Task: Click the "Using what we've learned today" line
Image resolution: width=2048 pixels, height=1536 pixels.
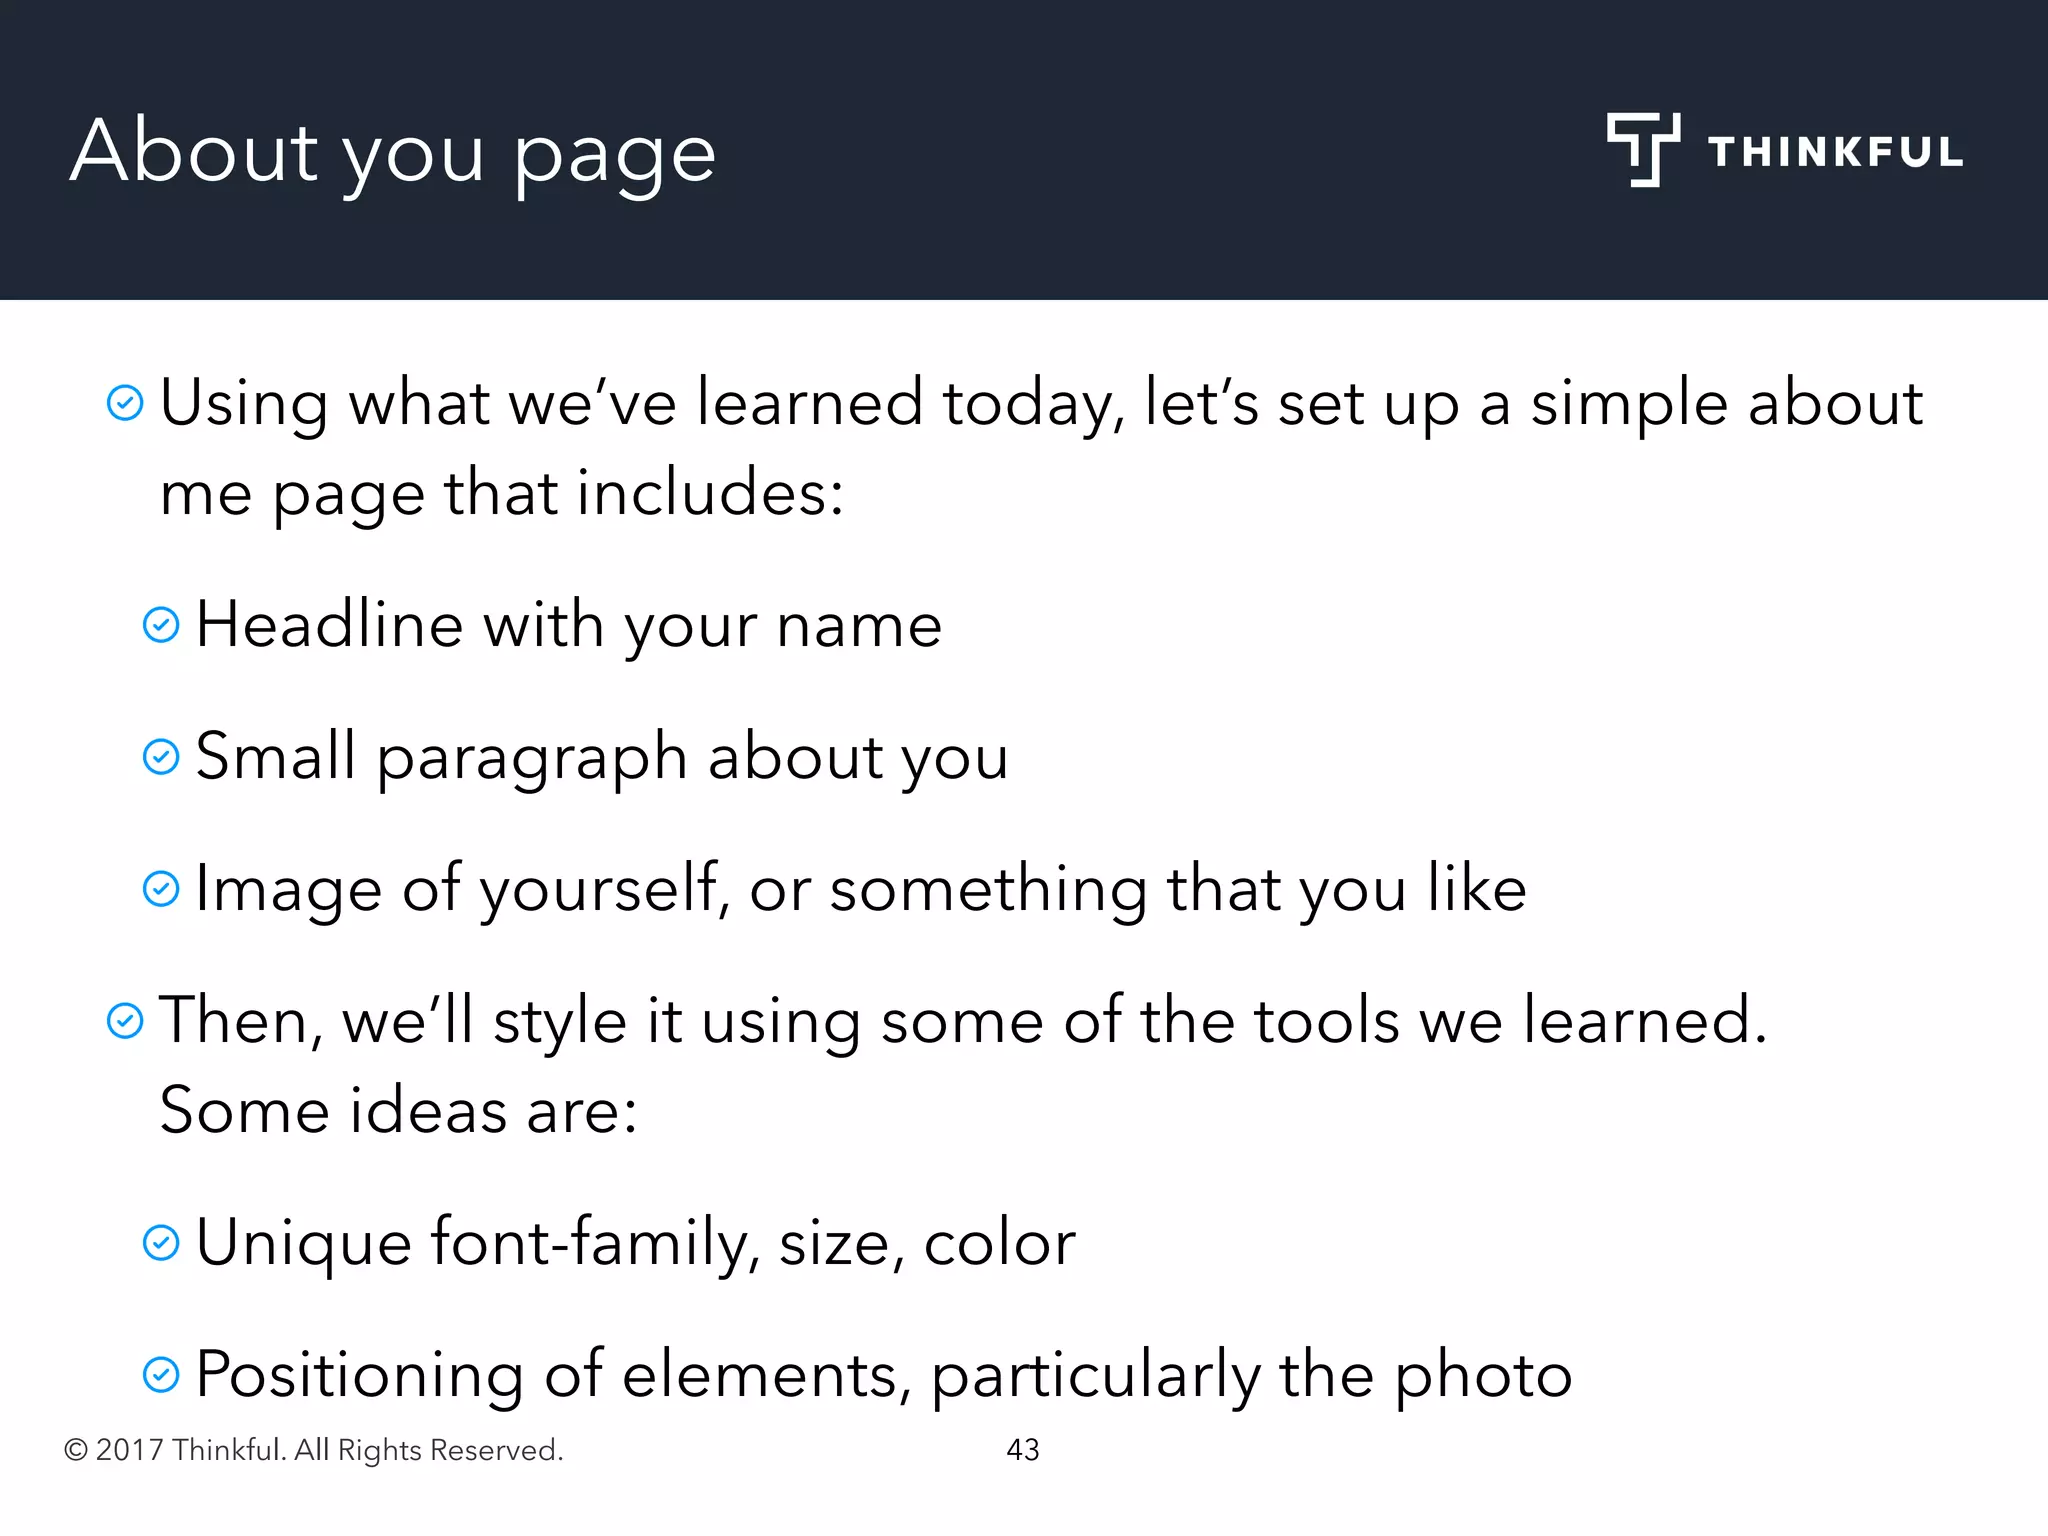Action: [1040, 403]
